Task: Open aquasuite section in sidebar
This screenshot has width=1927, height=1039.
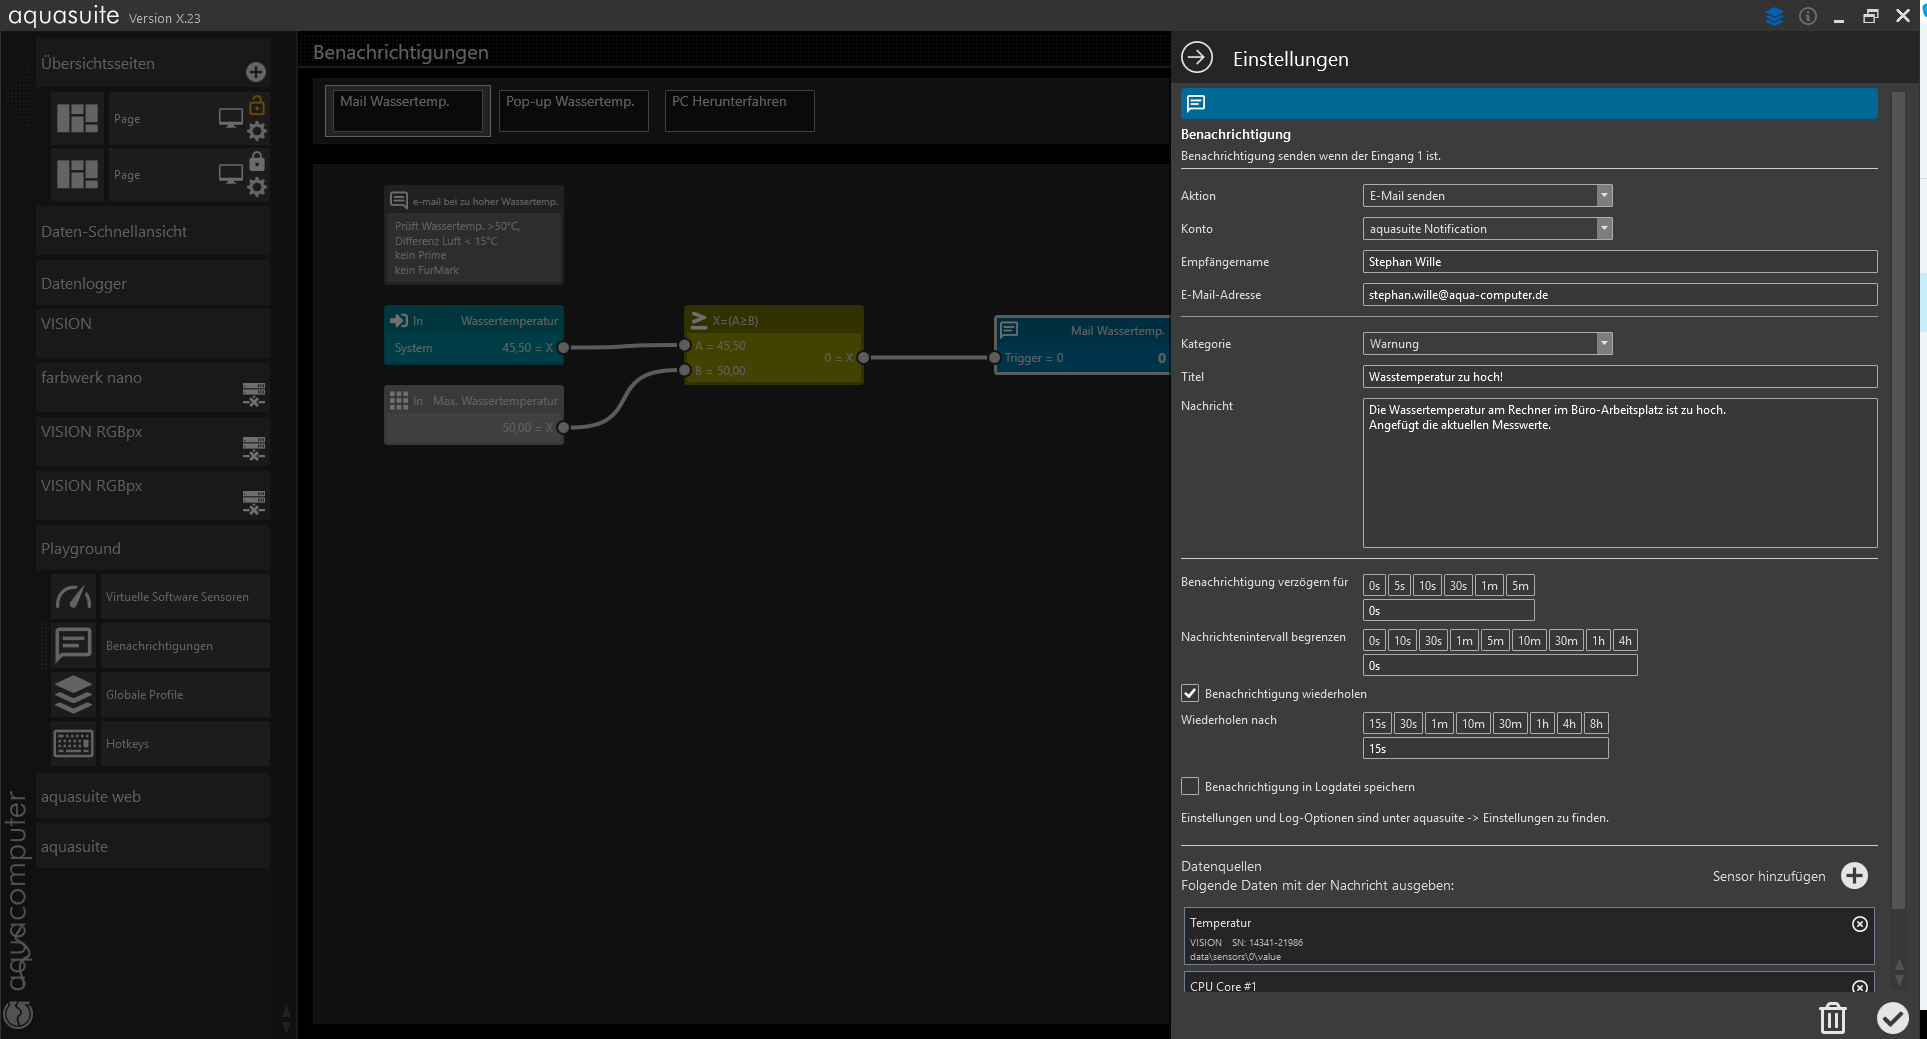Action: click(153, 846)
